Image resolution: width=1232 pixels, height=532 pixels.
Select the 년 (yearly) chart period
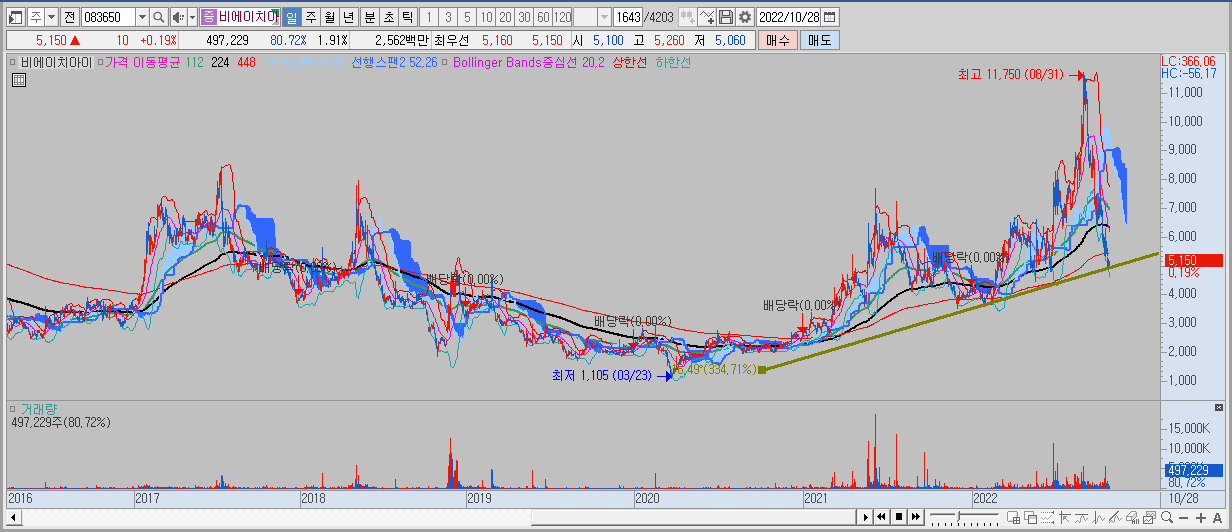(348, 17)
